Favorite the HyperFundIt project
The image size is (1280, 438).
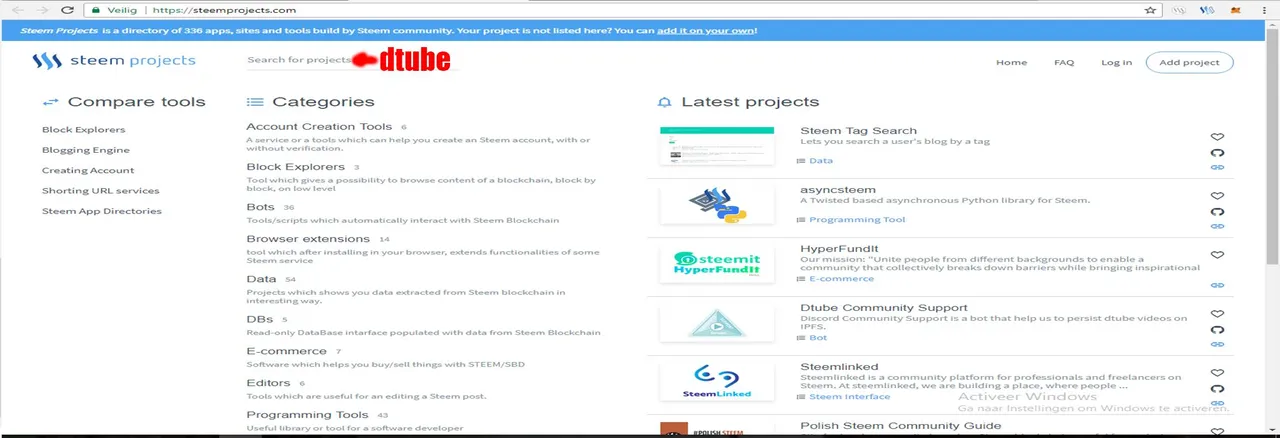point(1217,255)
